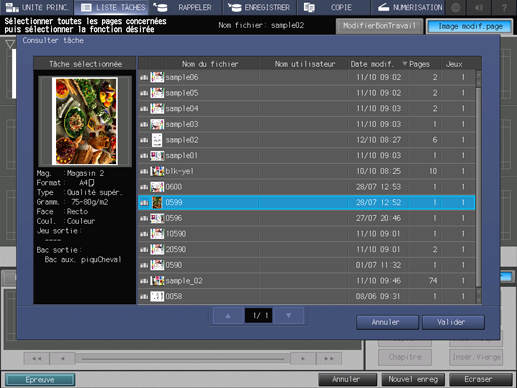
Task: Click job type icon of 0058 row
Action: 144,297
